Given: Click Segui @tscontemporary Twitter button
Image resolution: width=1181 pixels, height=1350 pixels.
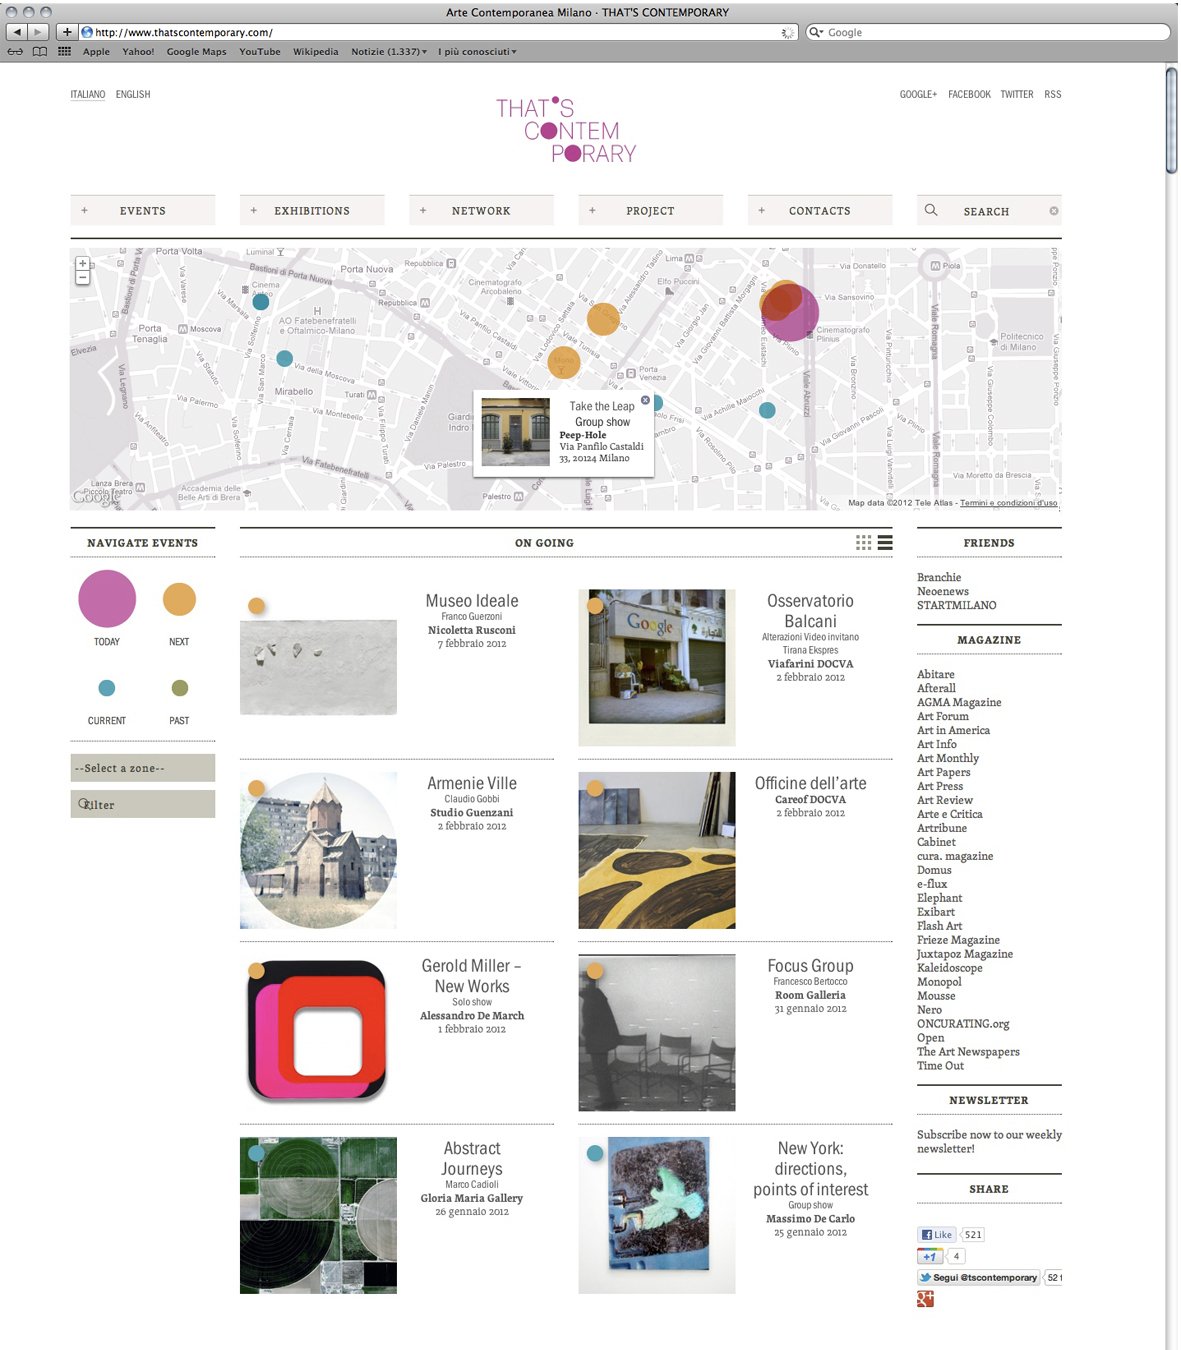Looking at the screenshot, I should click(978, 1277).
